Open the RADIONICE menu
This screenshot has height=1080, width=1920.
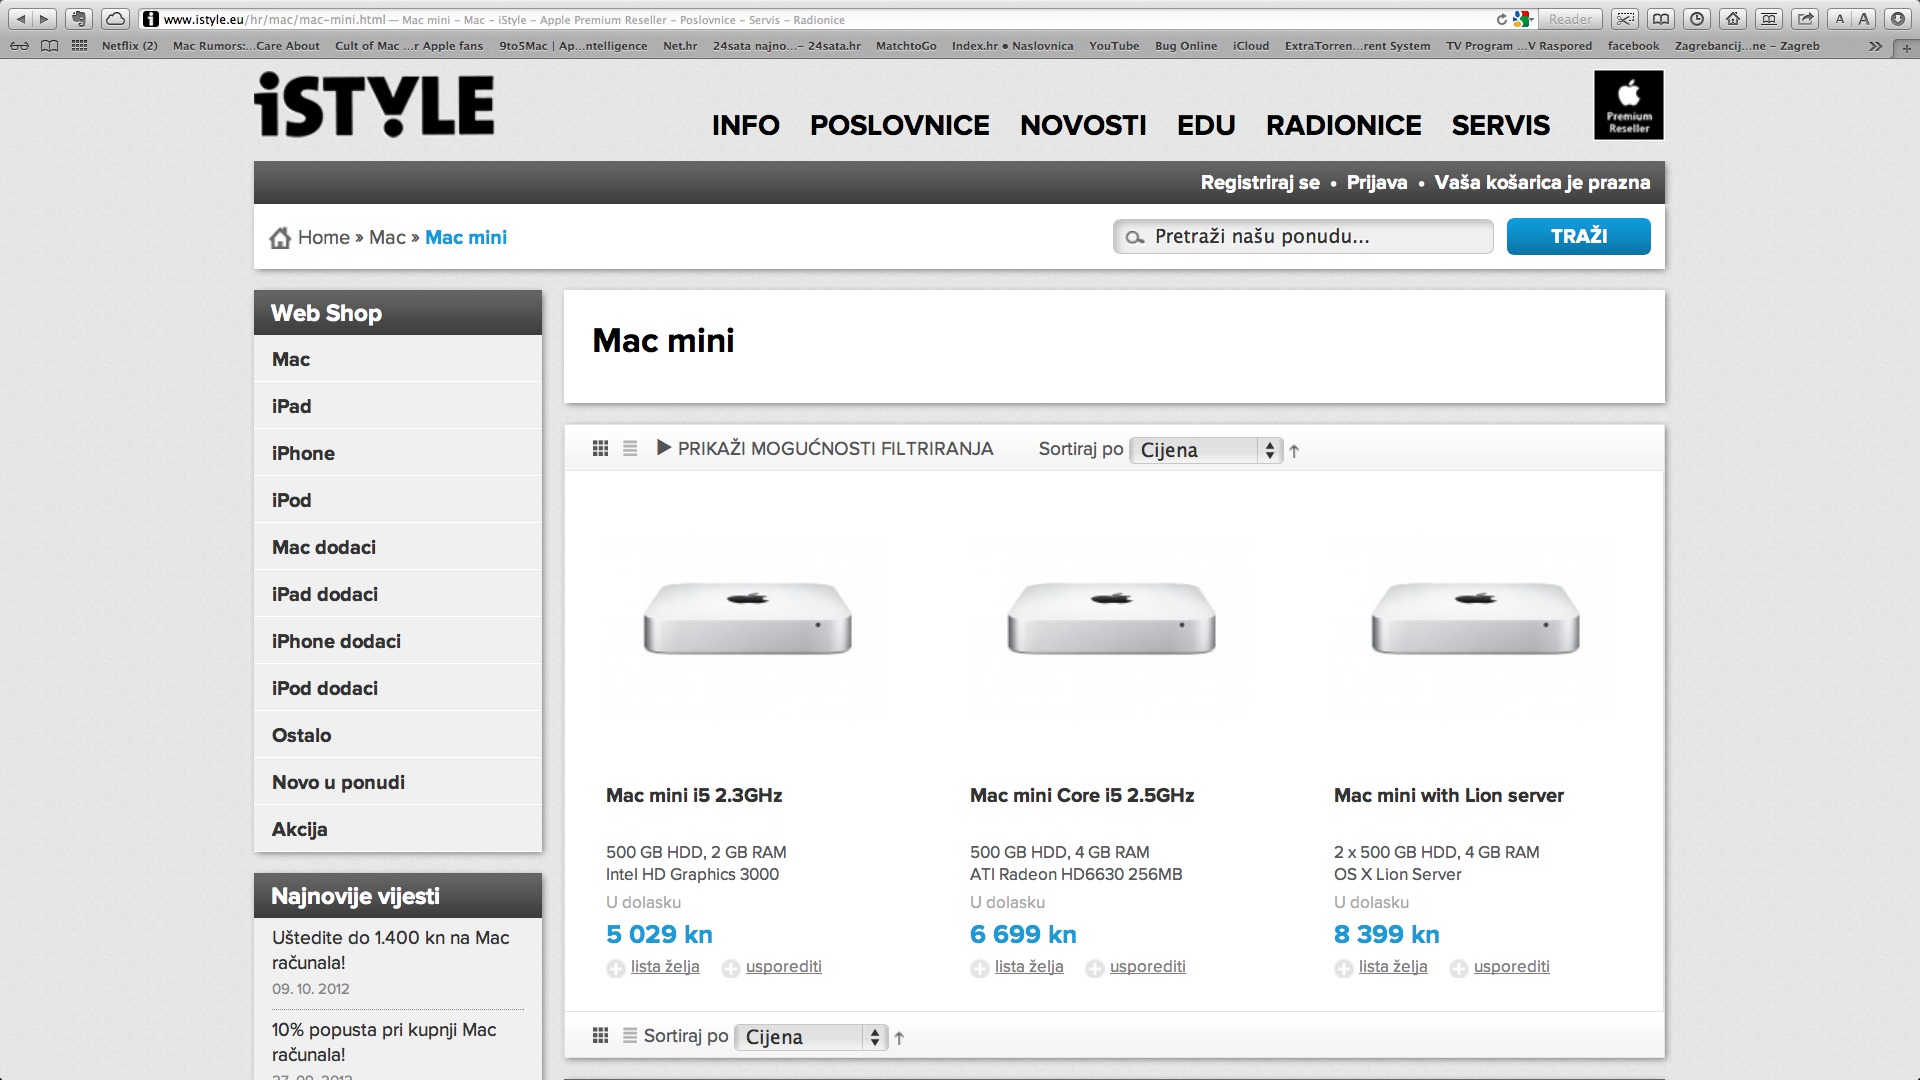click(x=1343, y=125)
